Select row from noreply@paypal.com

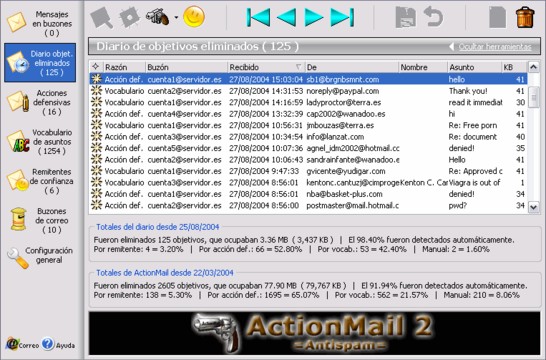(309, 91)
